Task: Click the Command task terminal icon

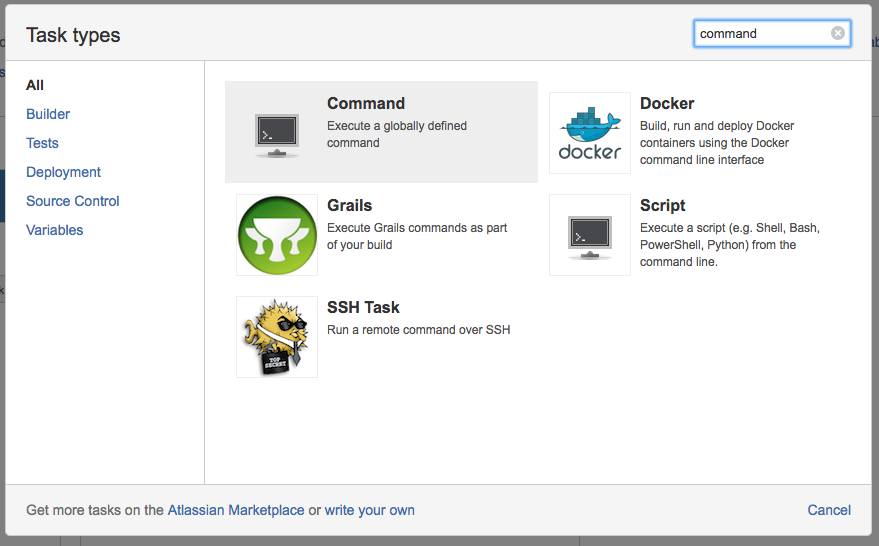Action: pyautogui.click(x=277, y=133)
